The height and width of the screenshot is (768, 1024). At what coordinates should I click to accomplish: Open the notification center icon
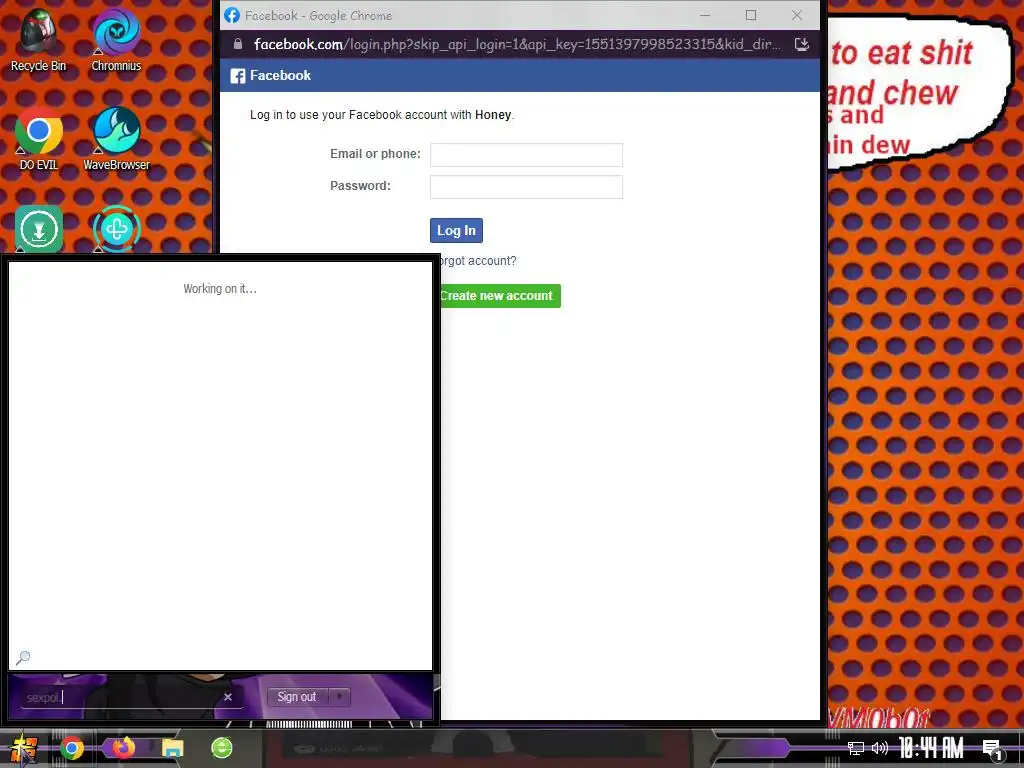(993, 749)
